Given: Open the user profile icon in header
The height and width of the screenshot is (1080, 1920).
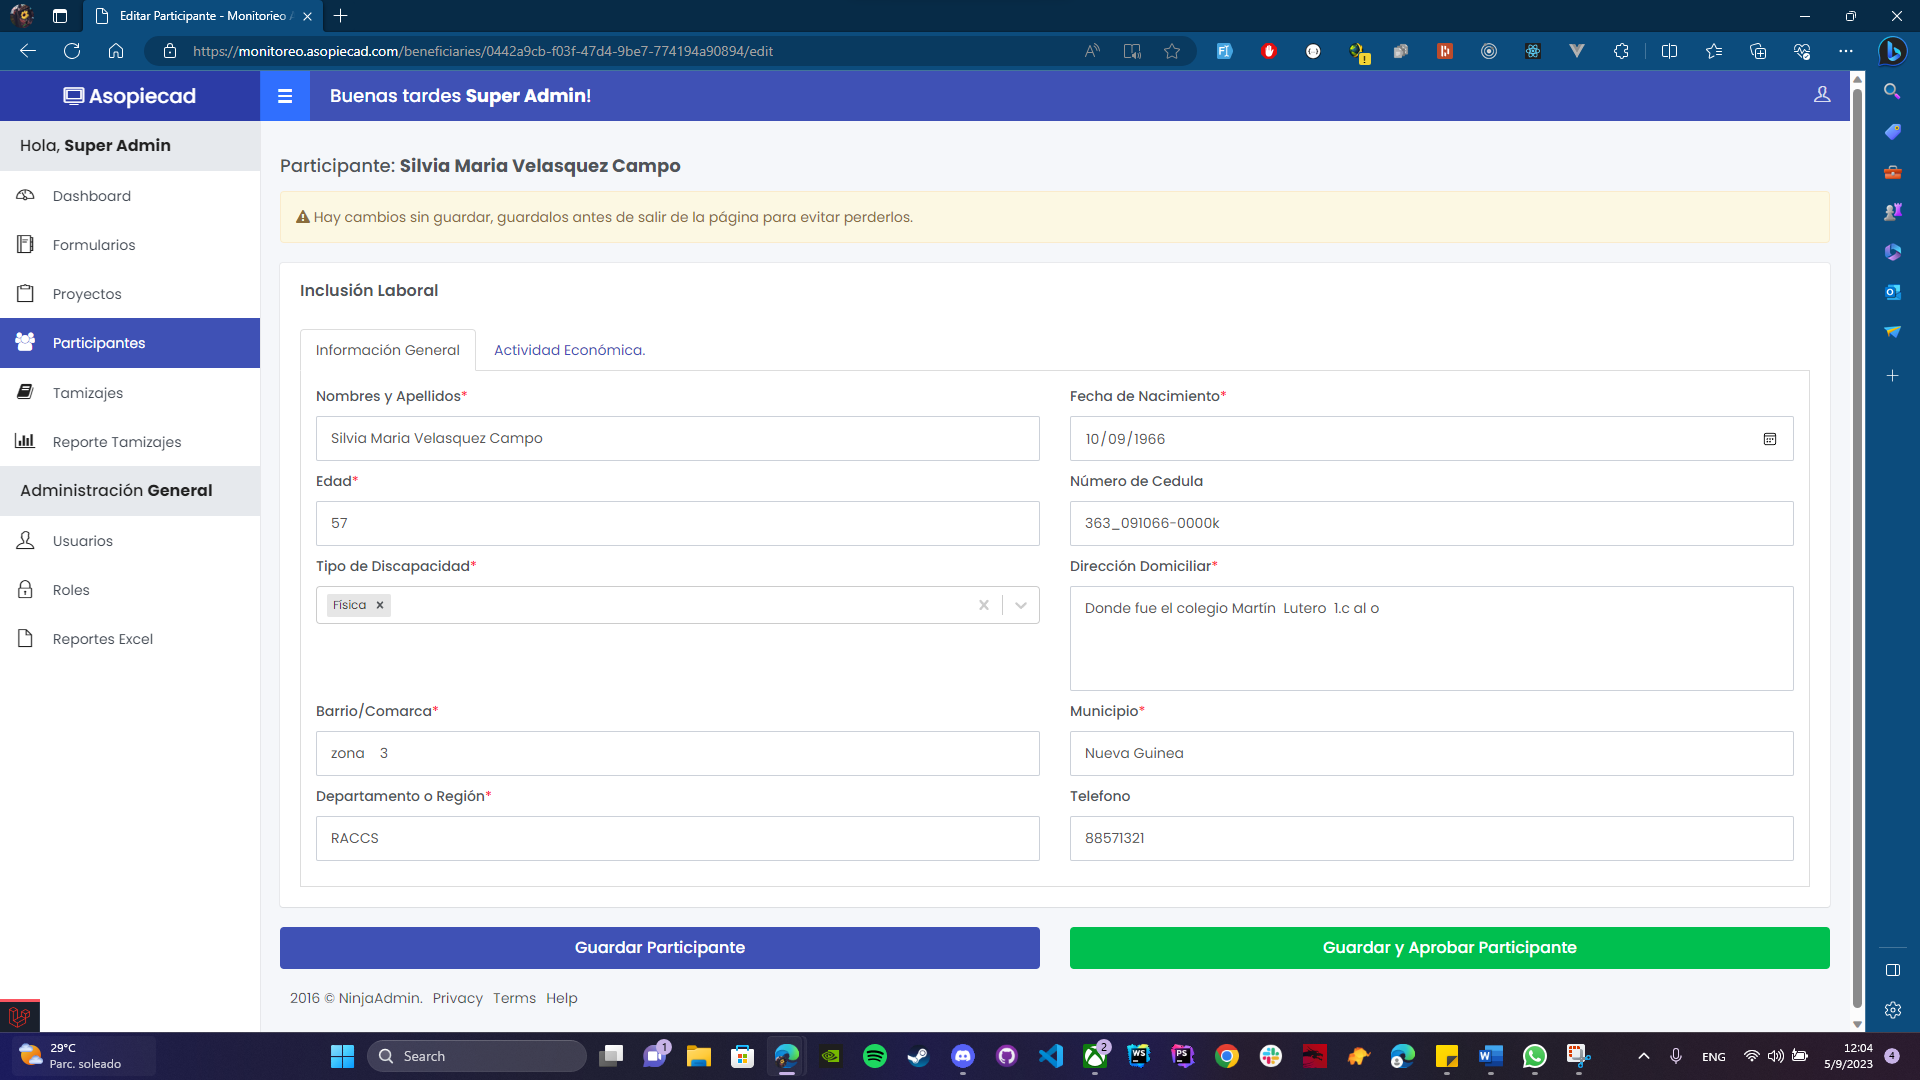Looking at the screenshot, I should pyautogui.click(x=1822, y=94).
